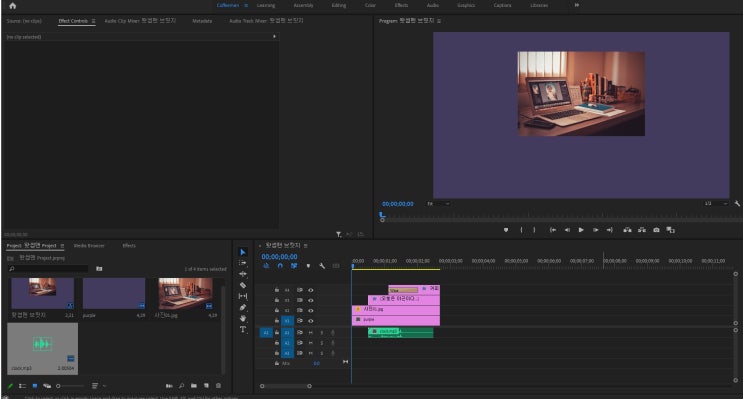Select the Selection arrow tool
The width and height of the screenshot is (743, 399).
click(243, 252)
